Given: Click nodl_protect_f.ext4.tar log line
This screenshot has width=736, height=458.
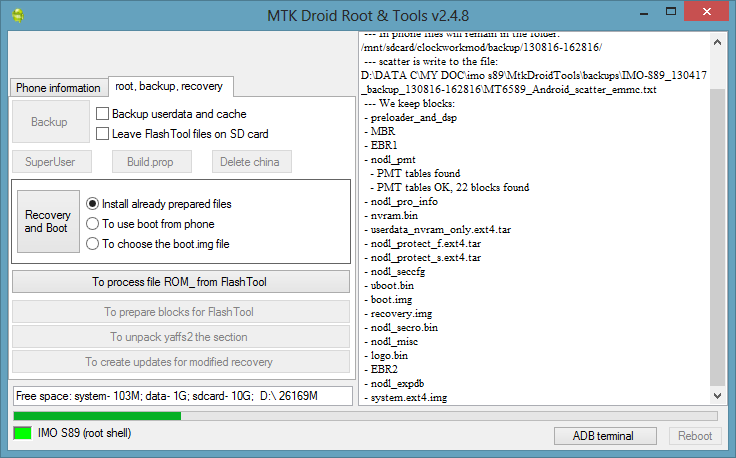Looking at the screenshot, I should [x=422, y=244].
